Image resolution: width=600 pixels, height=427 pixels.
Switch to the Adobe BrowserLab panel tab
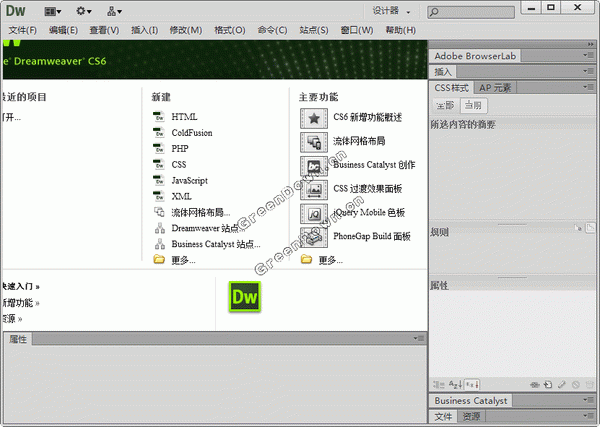click(475, 56)
